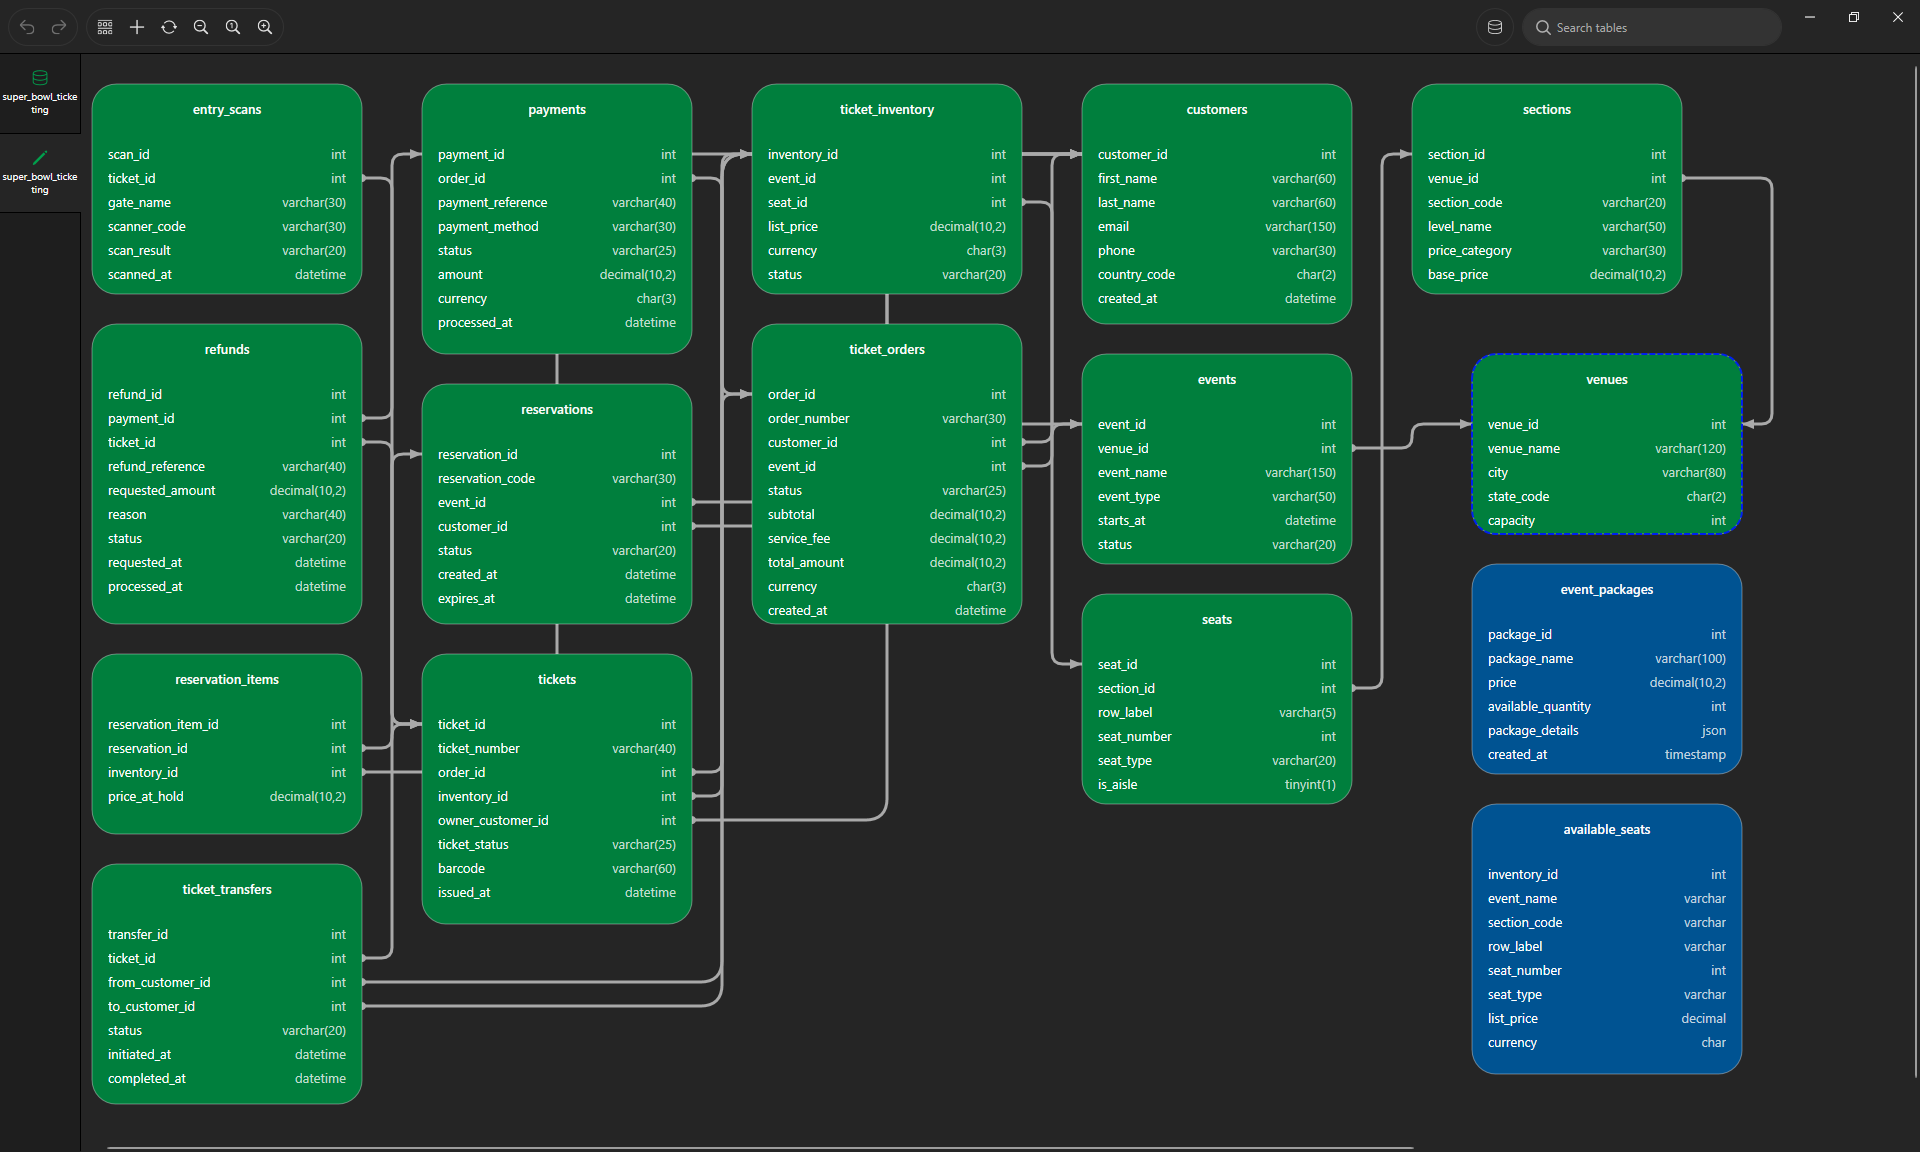
Task: Auto-arrange tables with the grid layout icon
Action: [105, 27]
